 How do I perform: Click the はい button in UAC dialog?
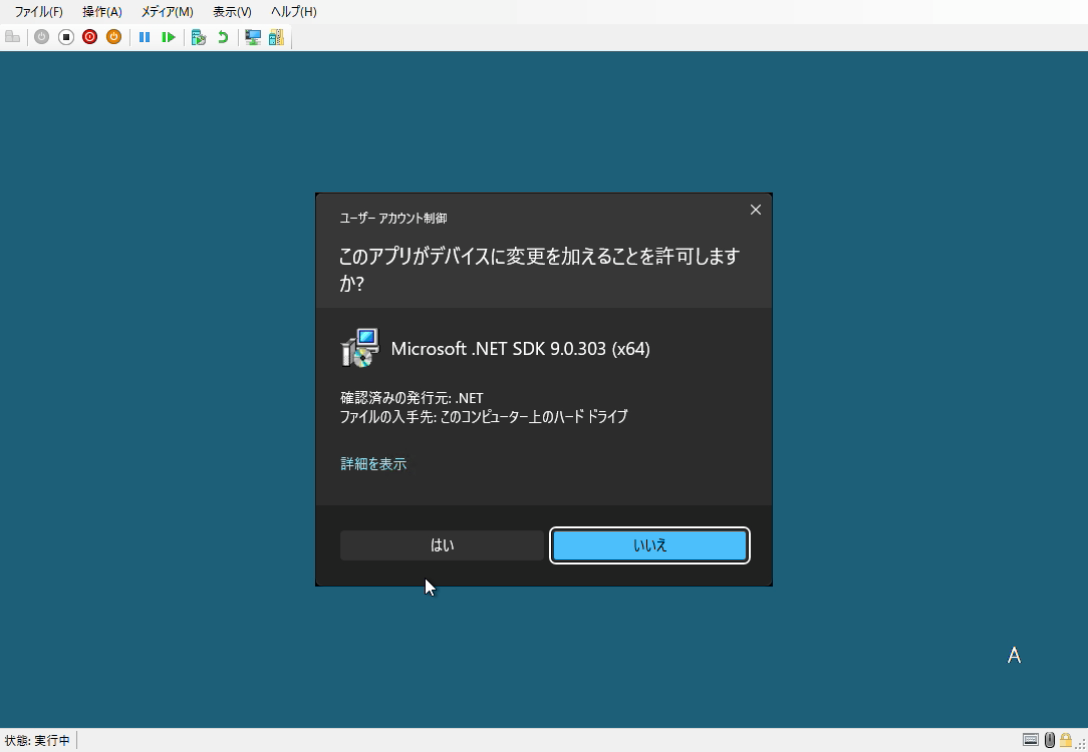(x=442, y=545)
